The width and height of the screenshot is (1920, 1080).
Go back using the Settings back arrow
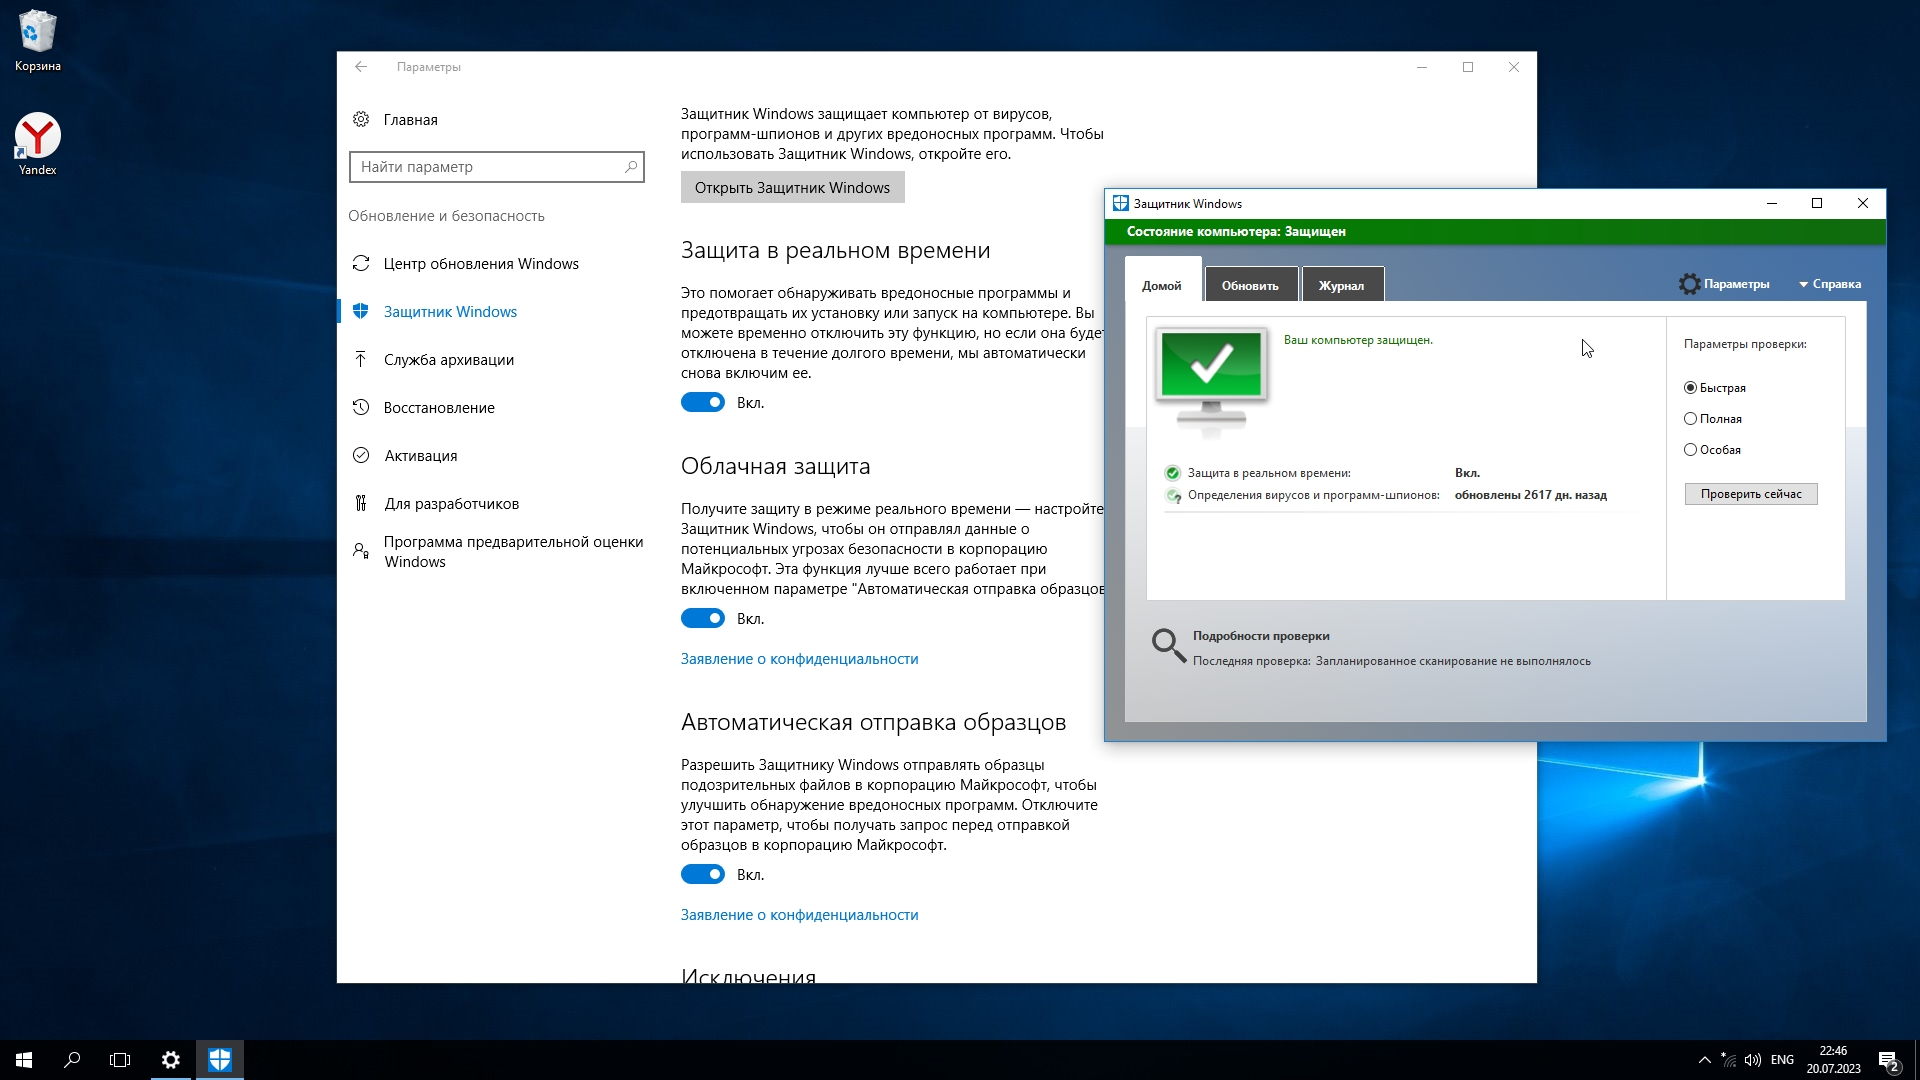point(361,67)
